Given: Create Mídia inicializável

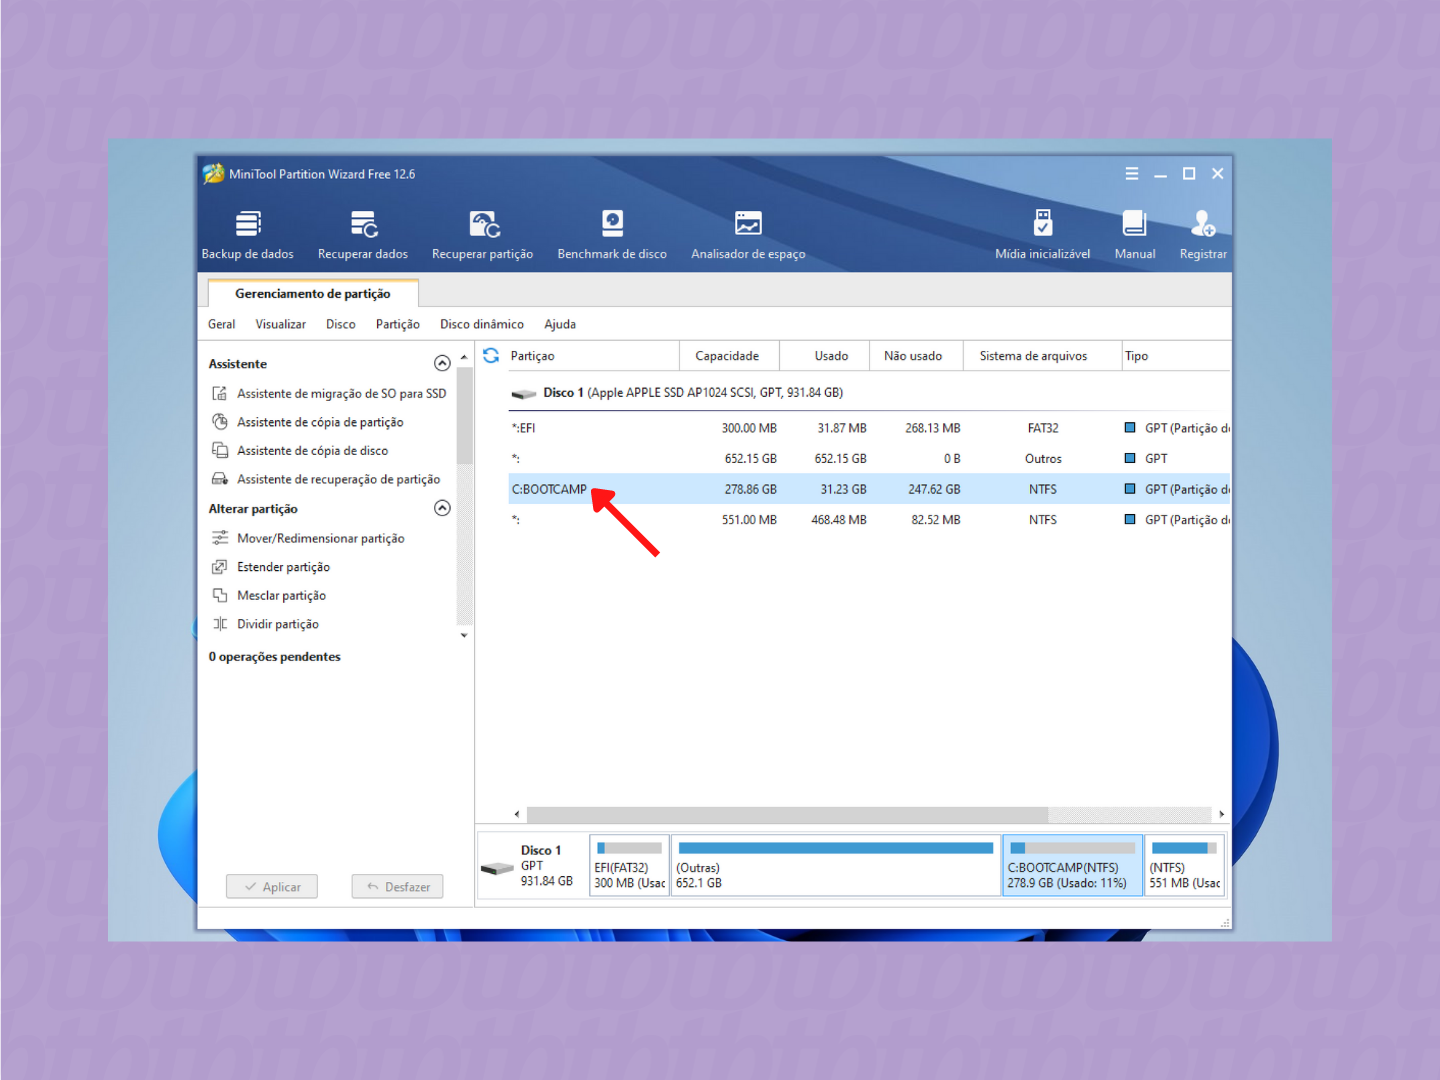Looking at the screenshot, I should [x=1043, y=235].
